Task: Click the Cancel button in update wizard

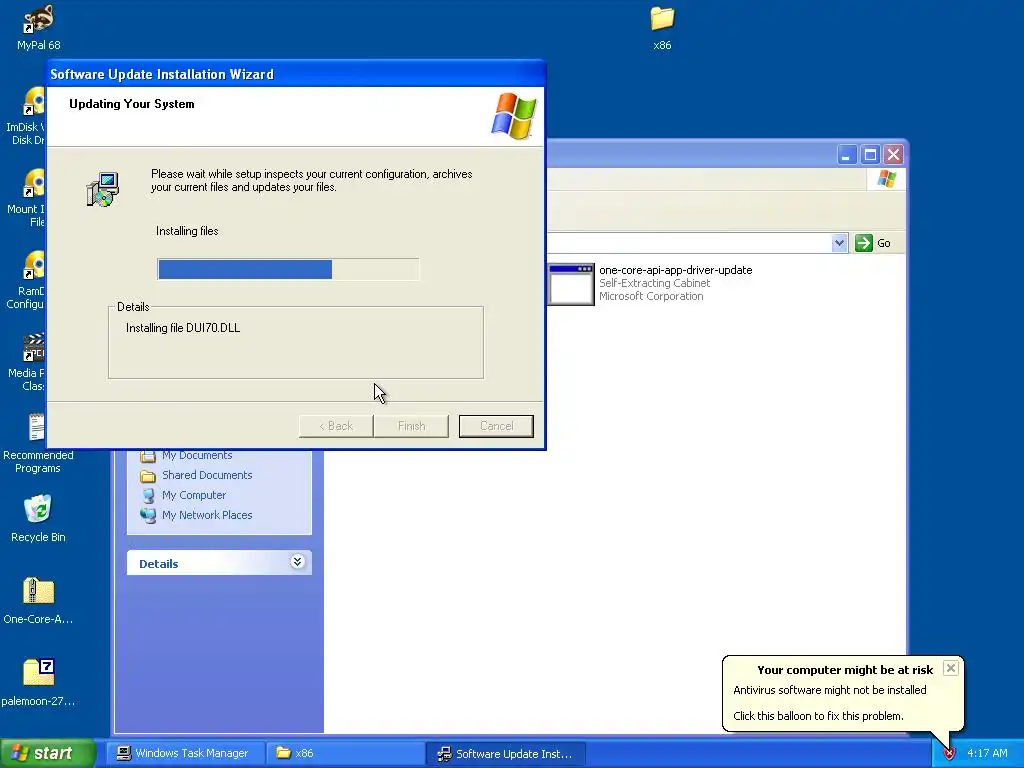Action: tap(496, 426)
